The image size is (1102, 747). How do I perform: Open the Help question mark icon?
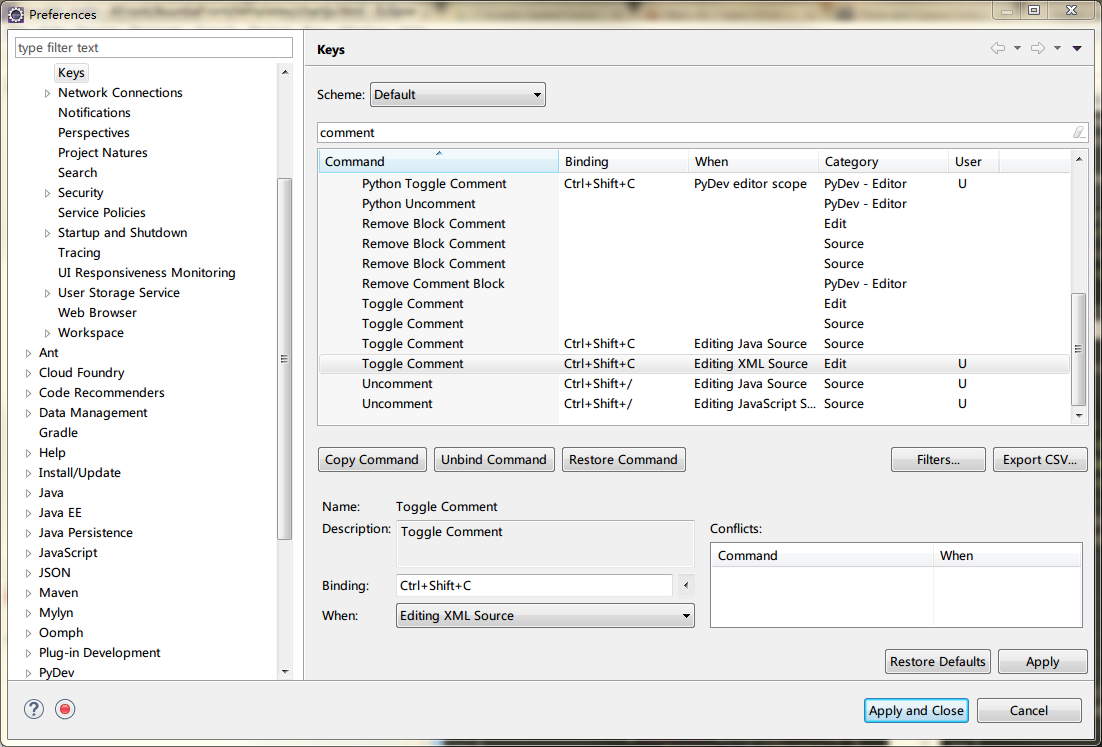click(x=34, y=709)
